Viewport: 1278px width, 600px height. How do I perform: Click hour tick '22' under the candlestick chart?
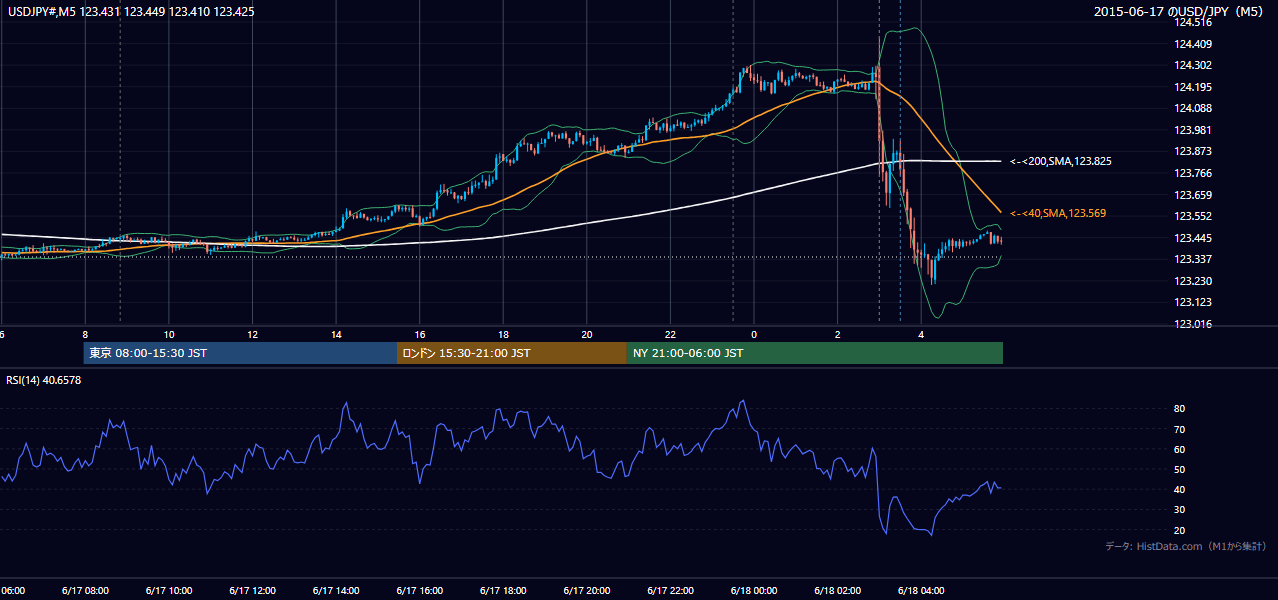(x=670, y=334)
